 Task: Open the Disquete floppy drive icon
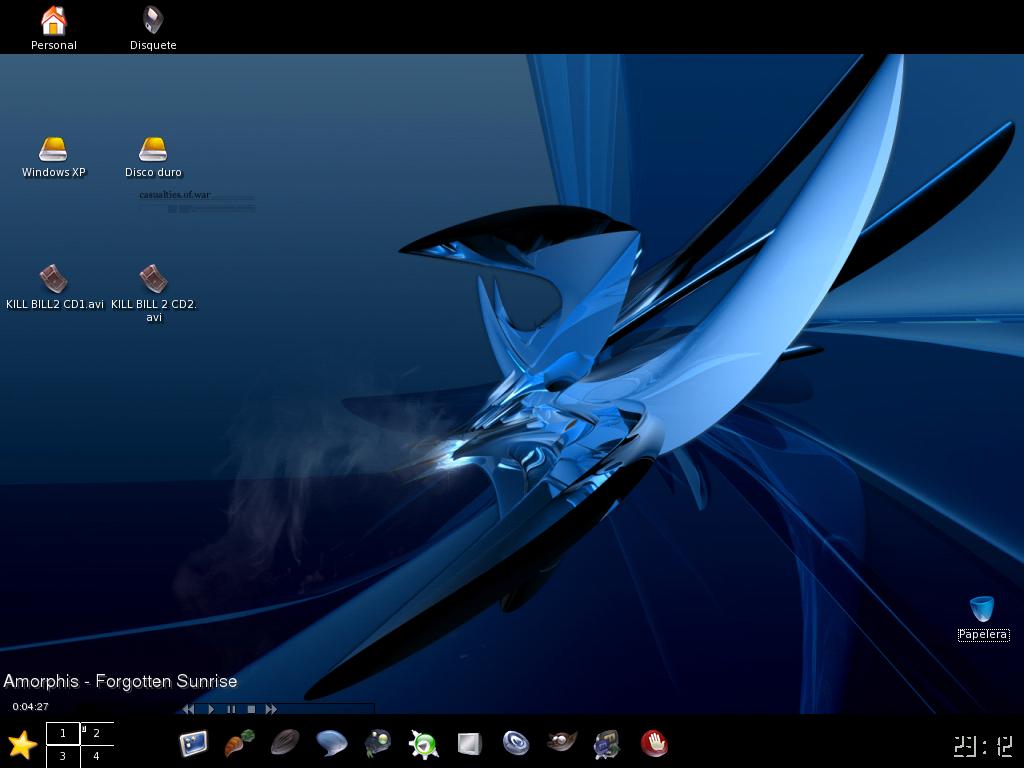pos(153,21)
